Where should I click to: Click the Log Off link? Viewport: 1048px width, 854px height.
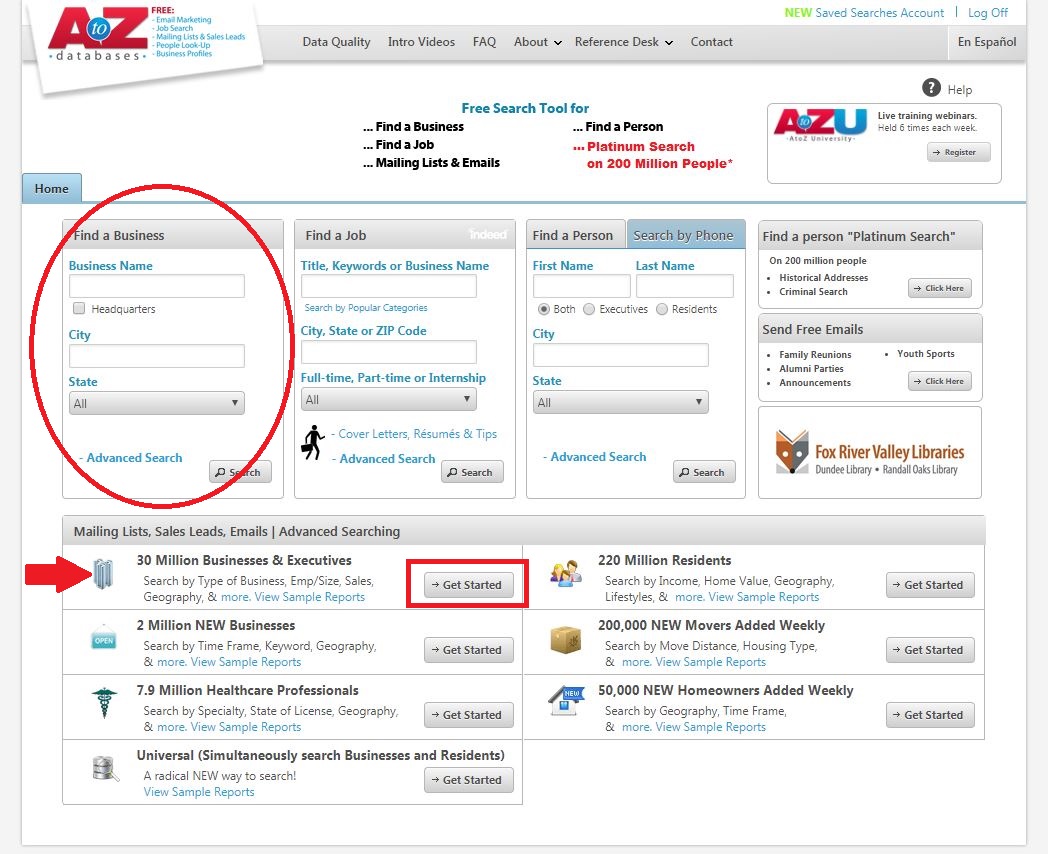(988, 13)
